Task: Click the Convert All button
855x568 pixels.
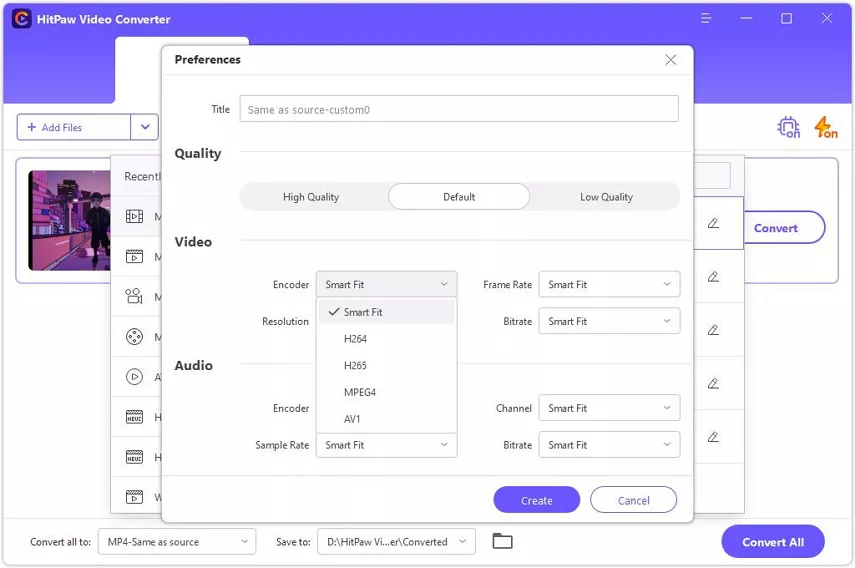Action: [x=773, y=542]
